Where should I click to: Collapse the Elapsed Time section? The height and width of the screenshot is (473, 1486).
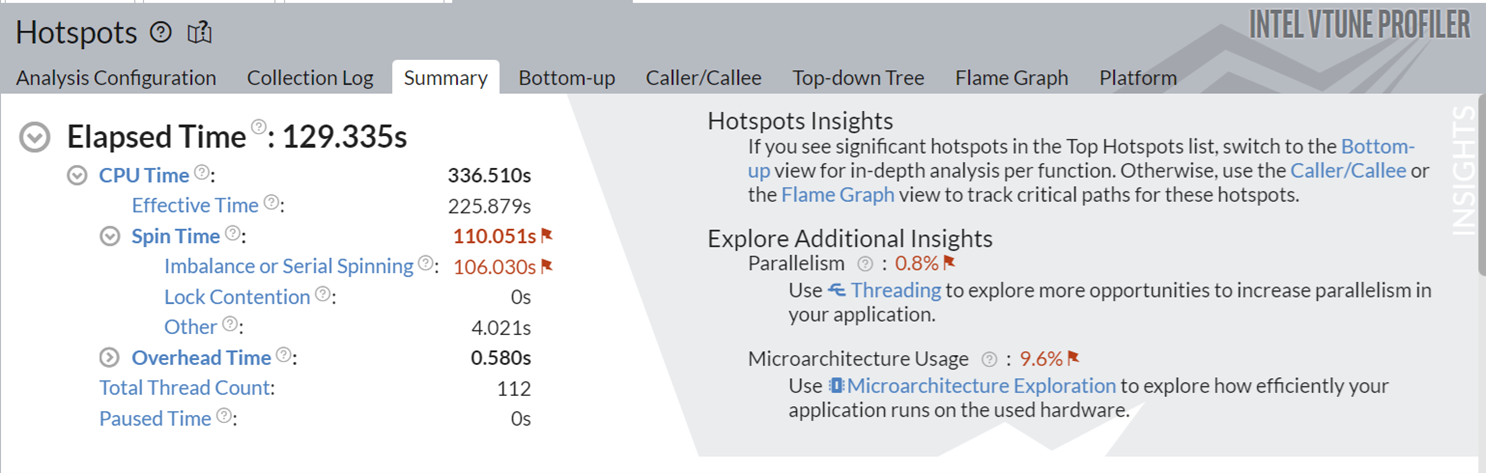[35, 138]
